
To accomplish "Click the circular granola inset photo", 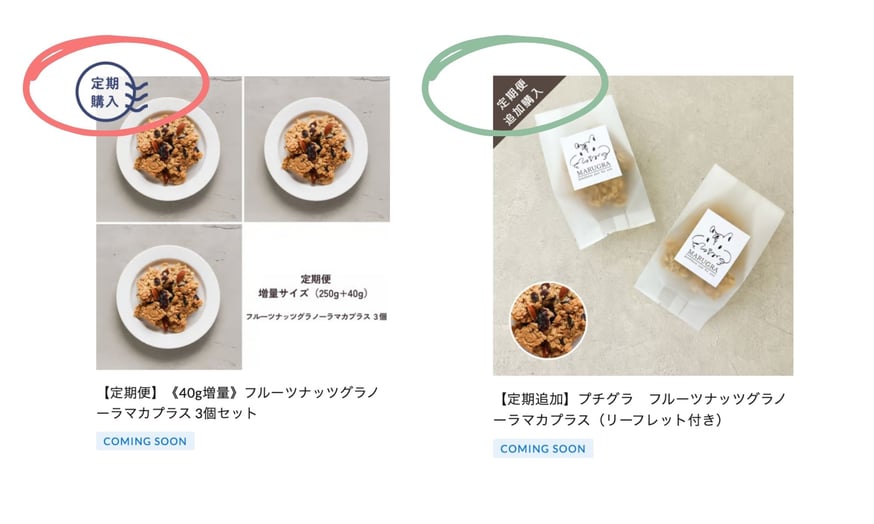I will (548, 319).
